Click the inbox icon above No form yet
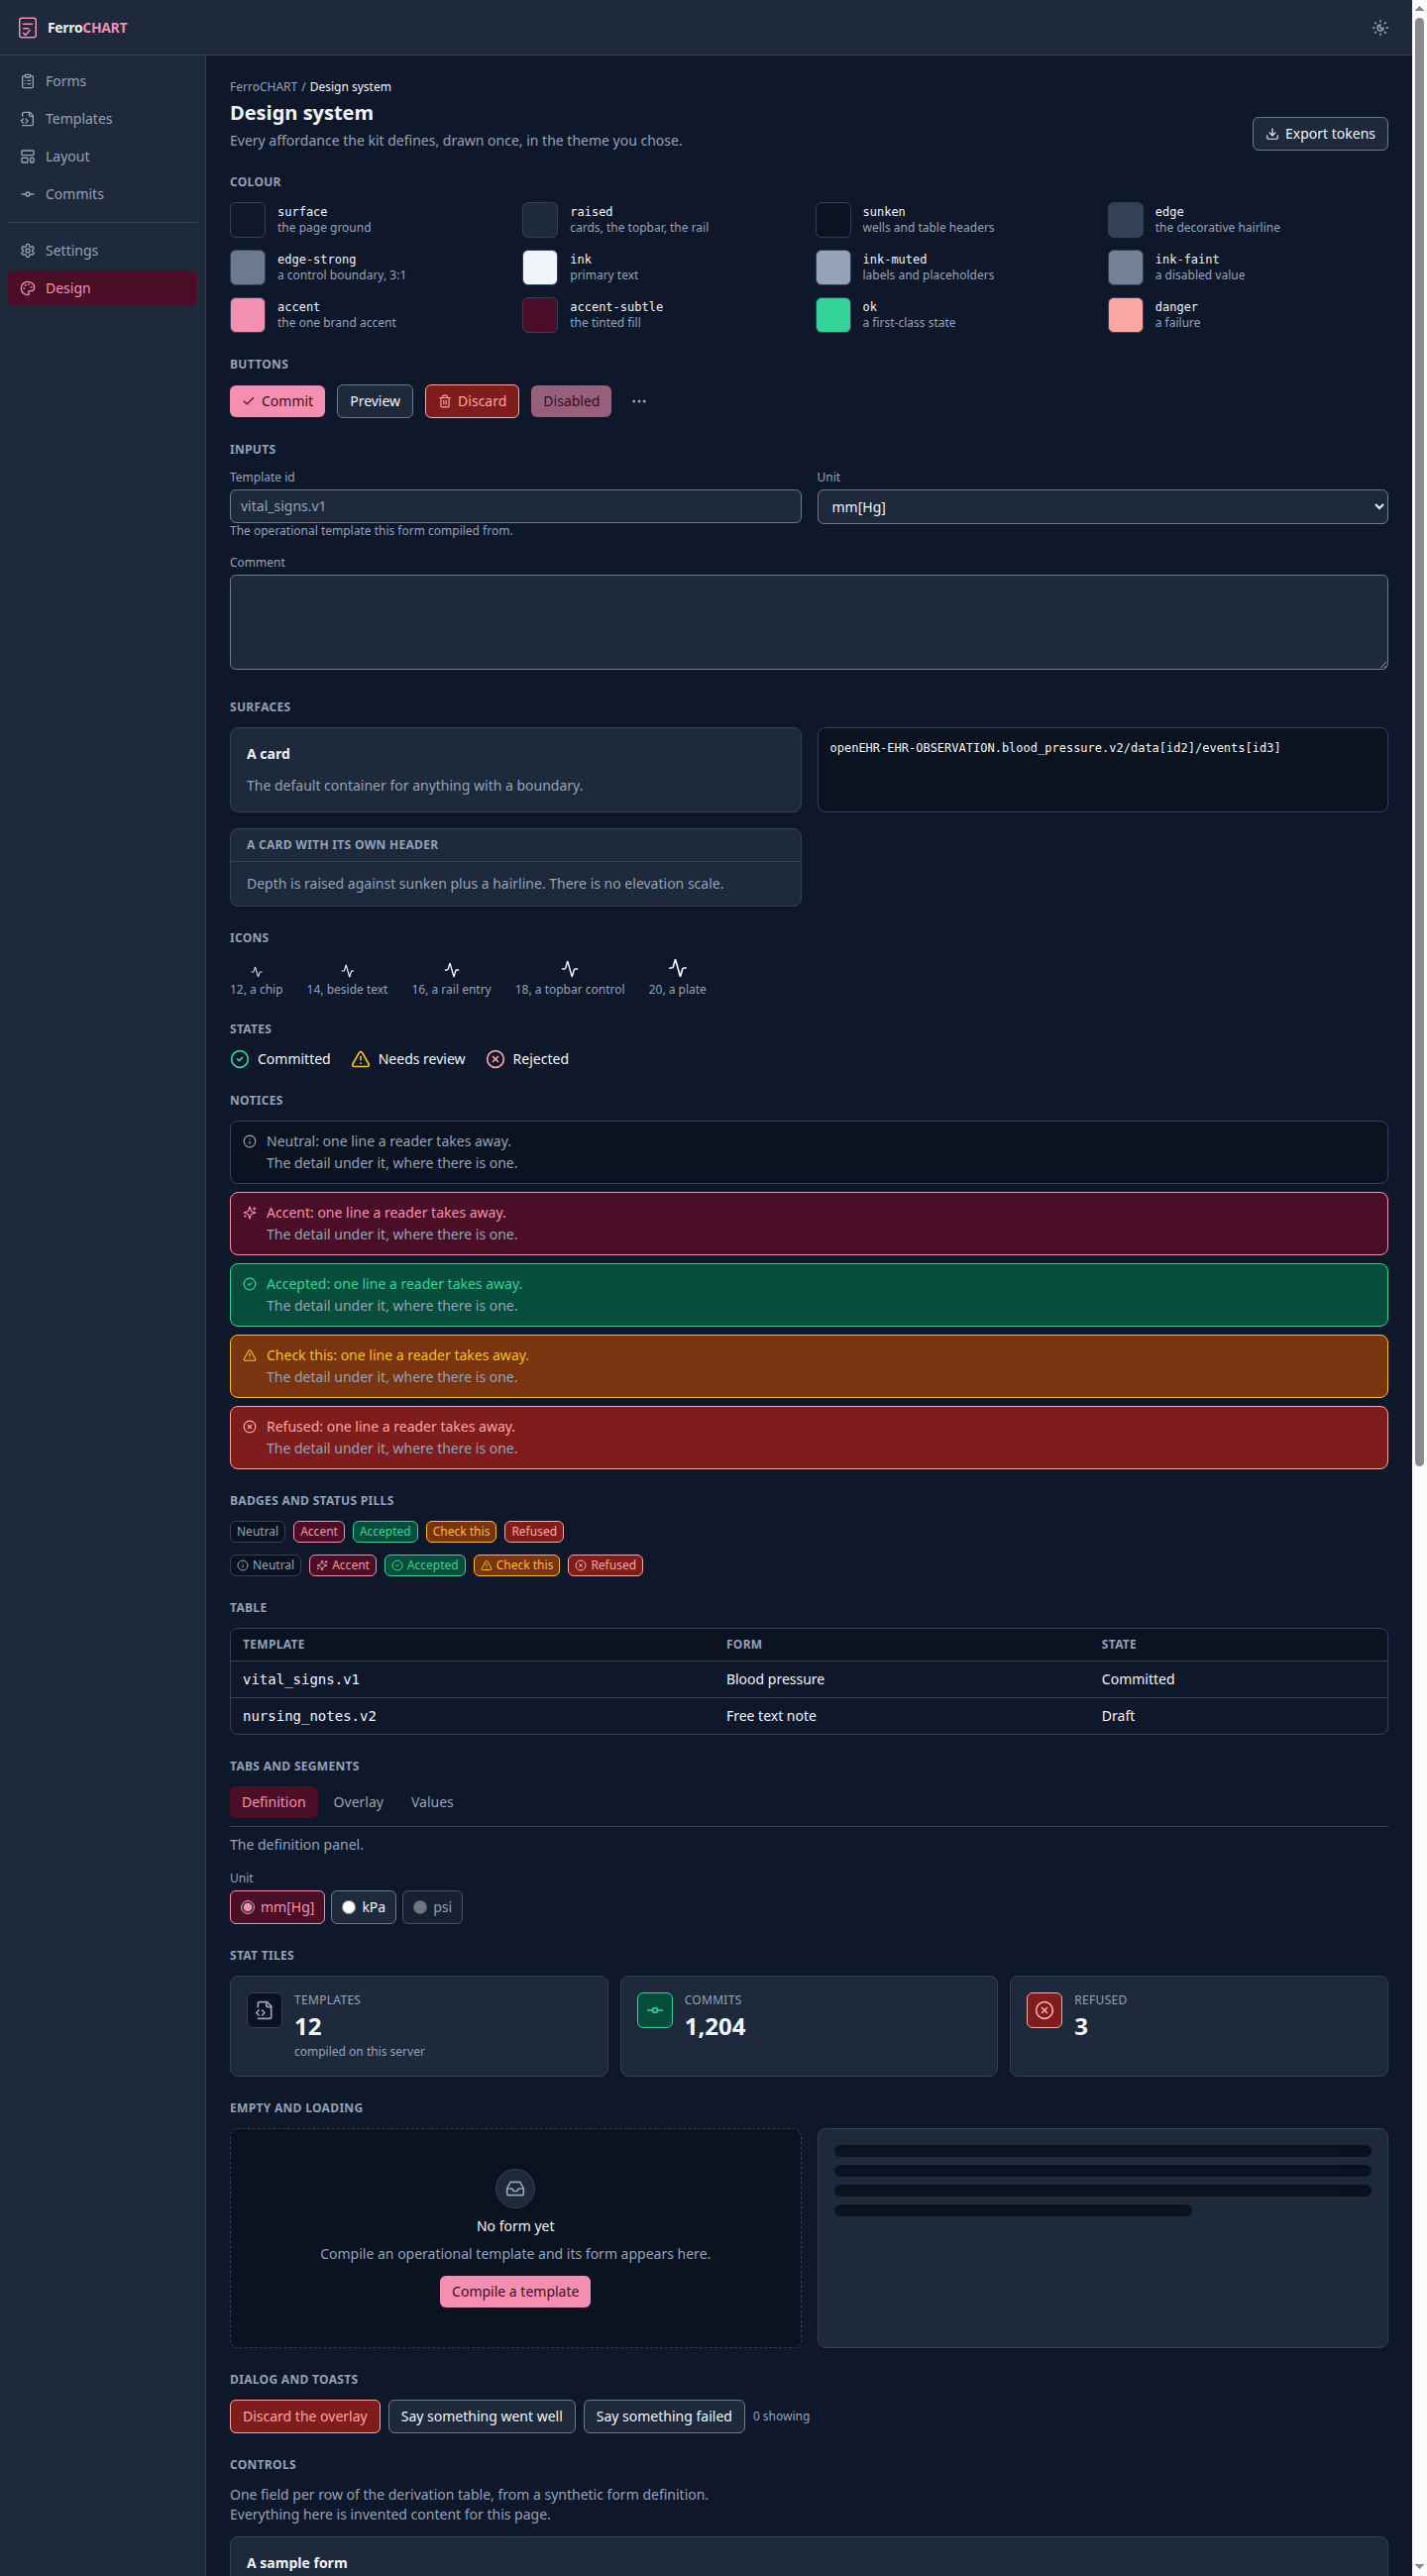This screenshot has height=2576, width=1427. click(x=515, y=2188)
